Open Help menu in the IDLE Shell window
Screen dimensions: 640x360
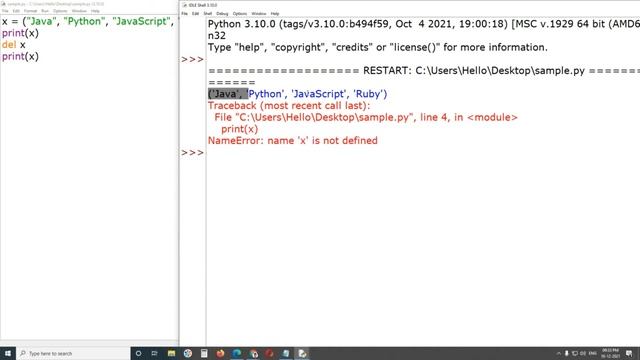(x=275, y=13)
